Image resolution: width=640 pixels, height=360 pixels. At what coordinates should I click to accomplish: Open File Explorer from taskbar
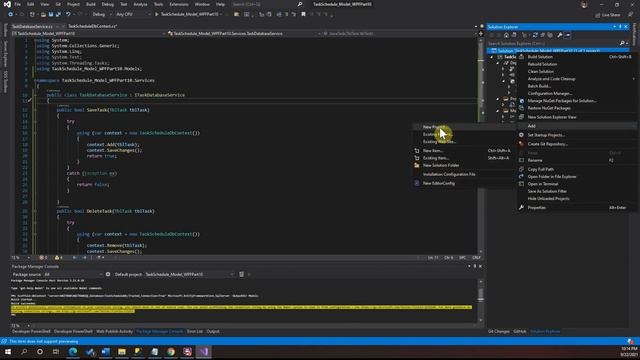click(x=122, y=351)
